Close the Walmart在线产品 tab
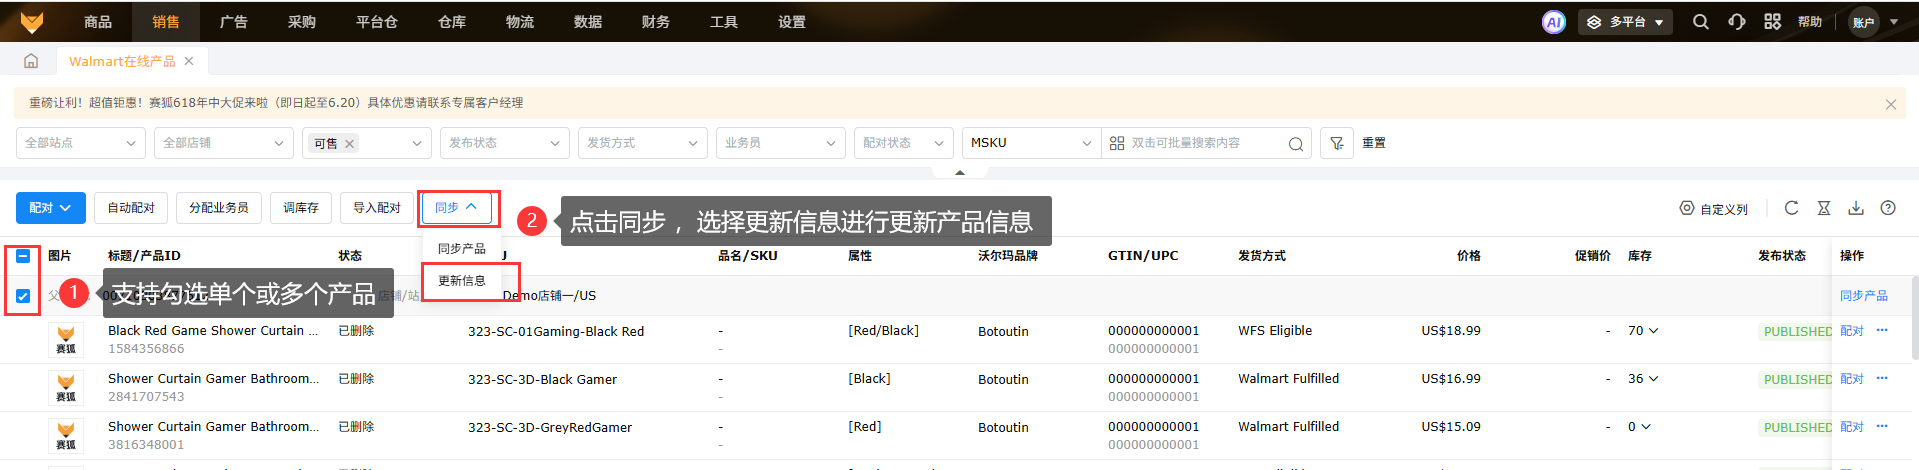Screen dimensions: 1919x470 click(x=189, y=61)
